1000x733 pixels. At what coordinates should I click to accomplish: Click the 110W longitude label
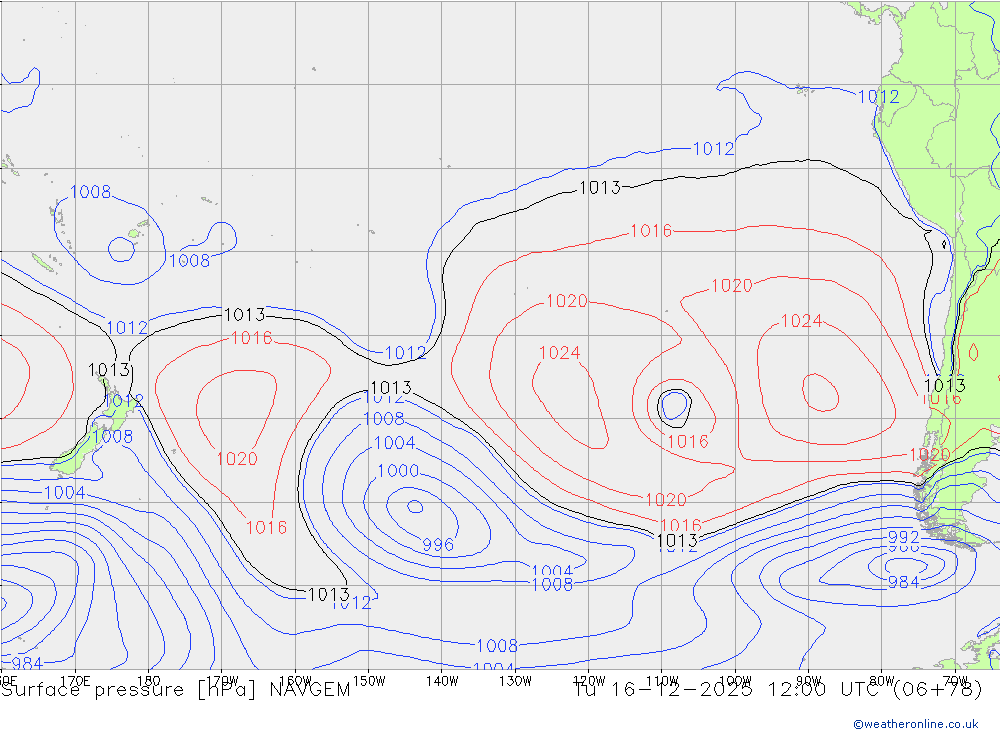(x=662, y=681)
